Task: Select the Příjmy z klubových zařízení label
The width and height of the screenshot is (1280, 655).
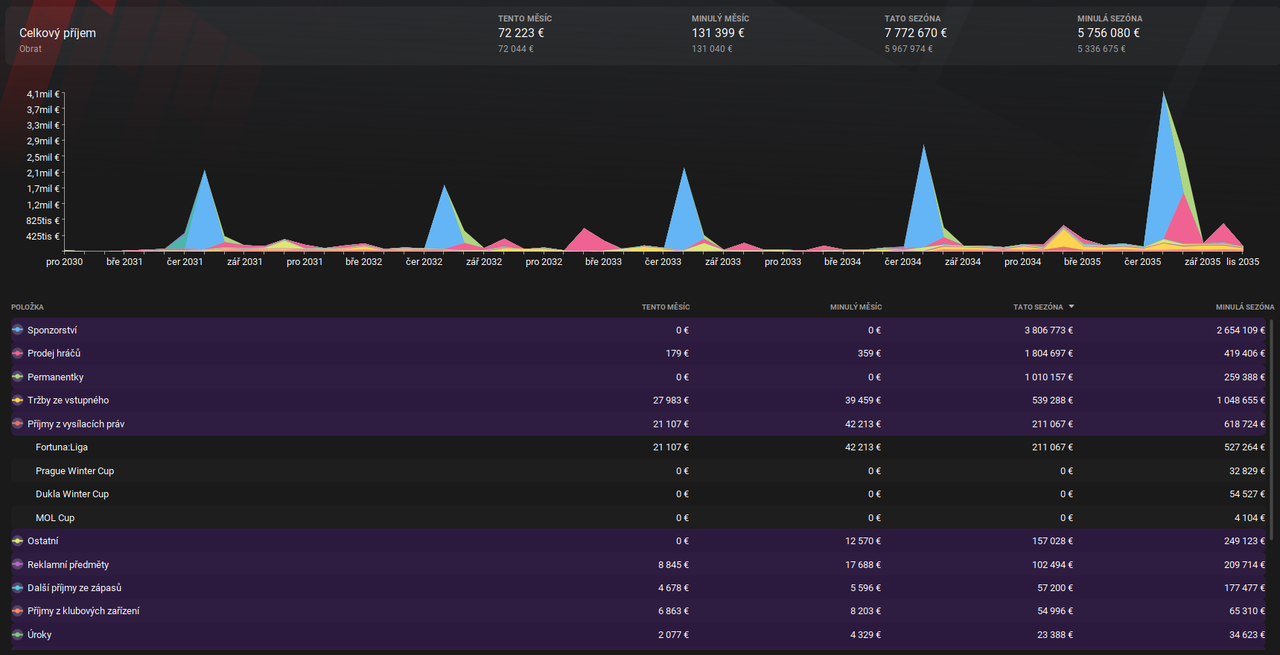Action: point(83,611)
